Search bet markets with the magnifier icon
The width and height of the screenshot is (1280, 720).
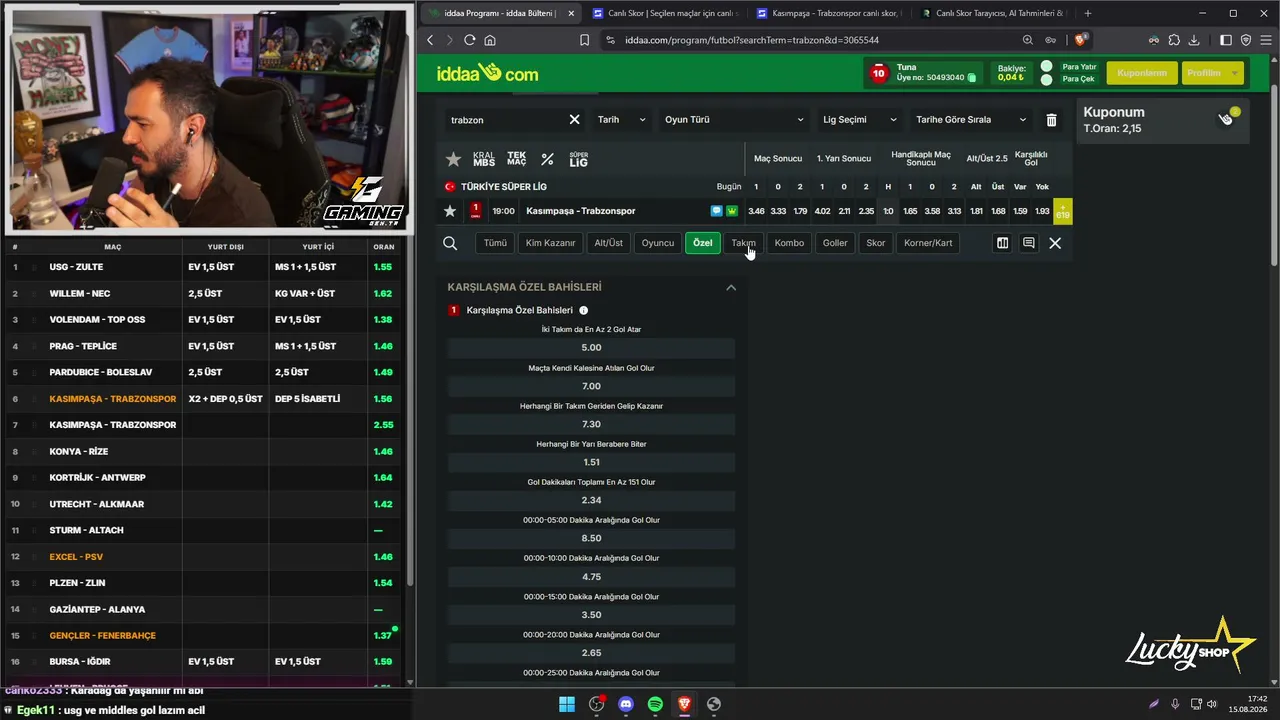coord(450,243)
